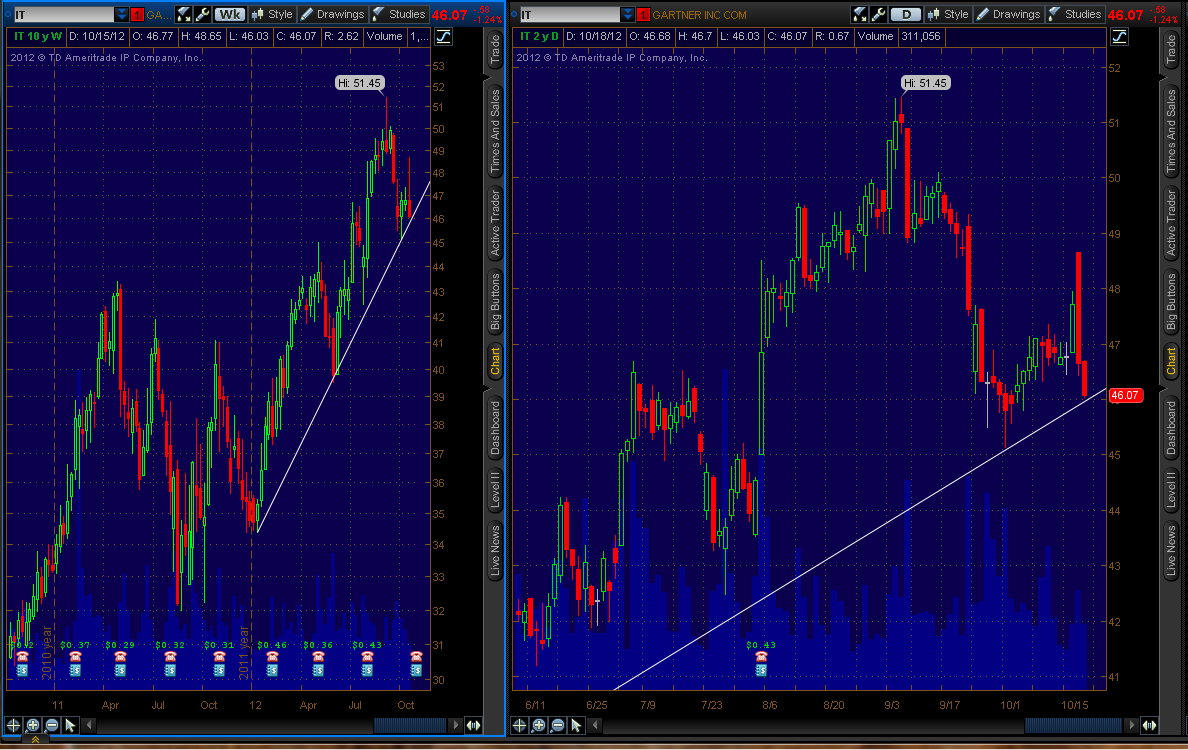Open Big Buttons tab beside right chart
The image size is (1188, 750).
pos(1170,302)
